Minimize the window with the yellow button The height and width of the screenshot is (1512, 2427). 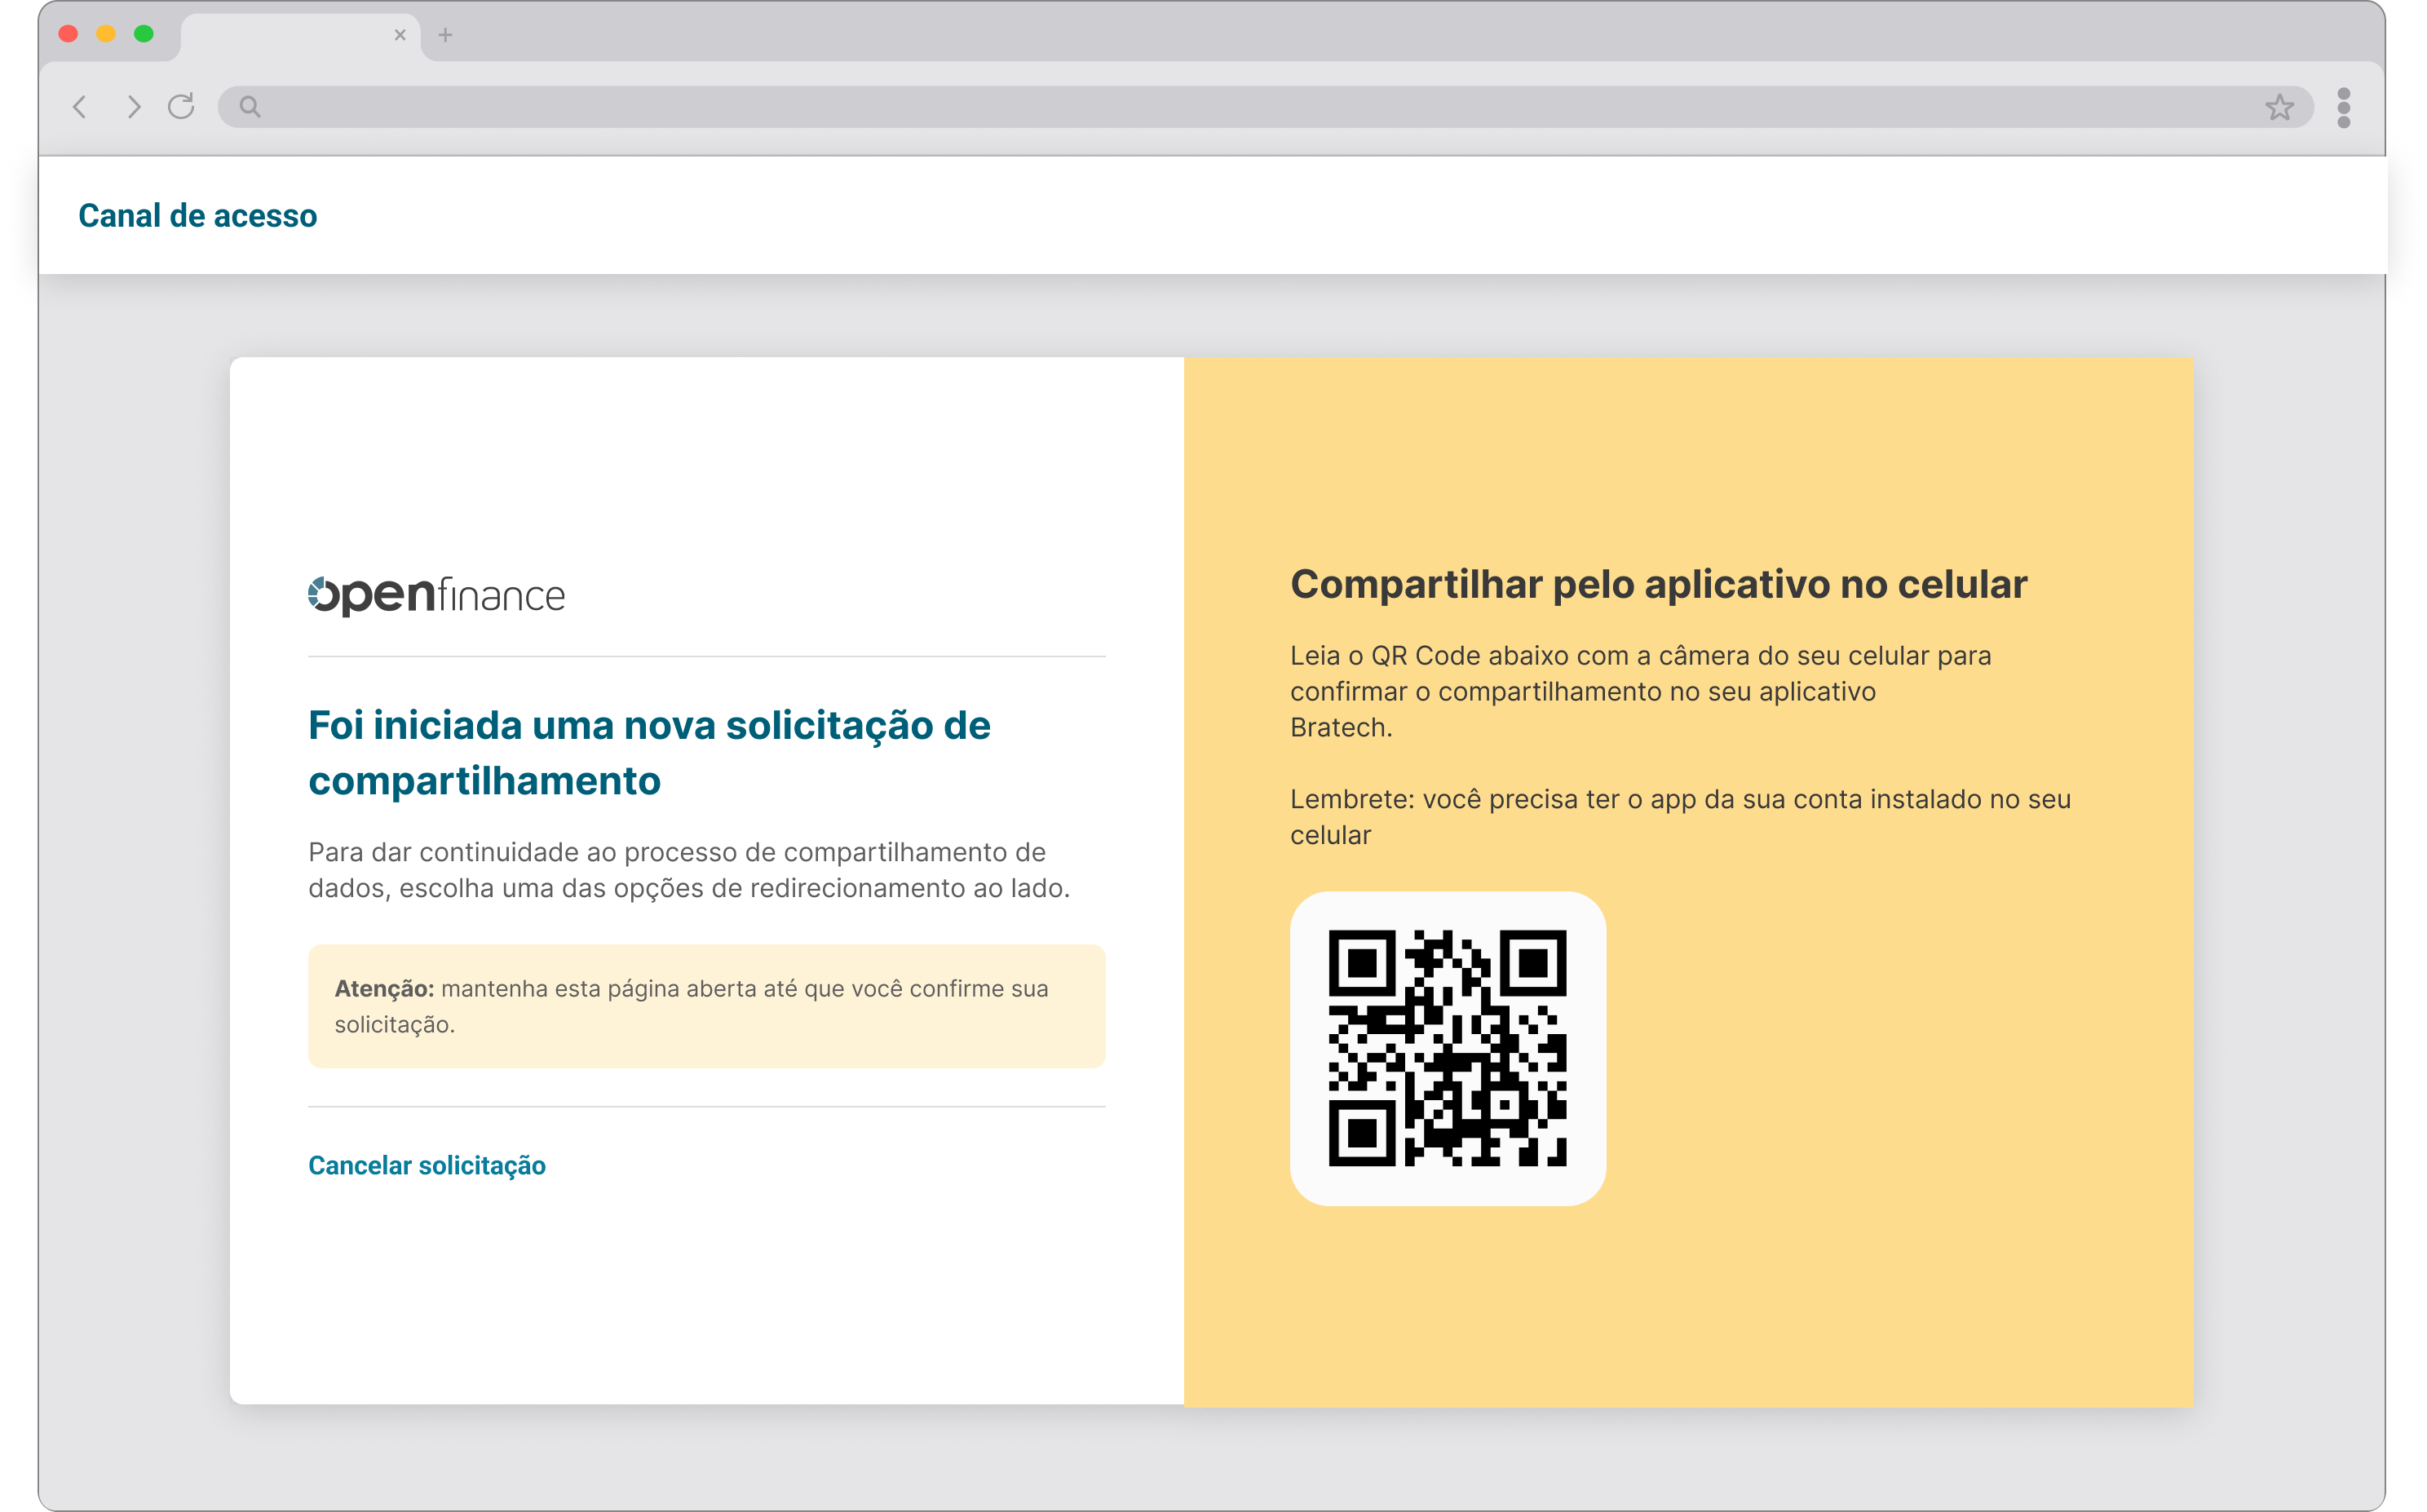106,34
